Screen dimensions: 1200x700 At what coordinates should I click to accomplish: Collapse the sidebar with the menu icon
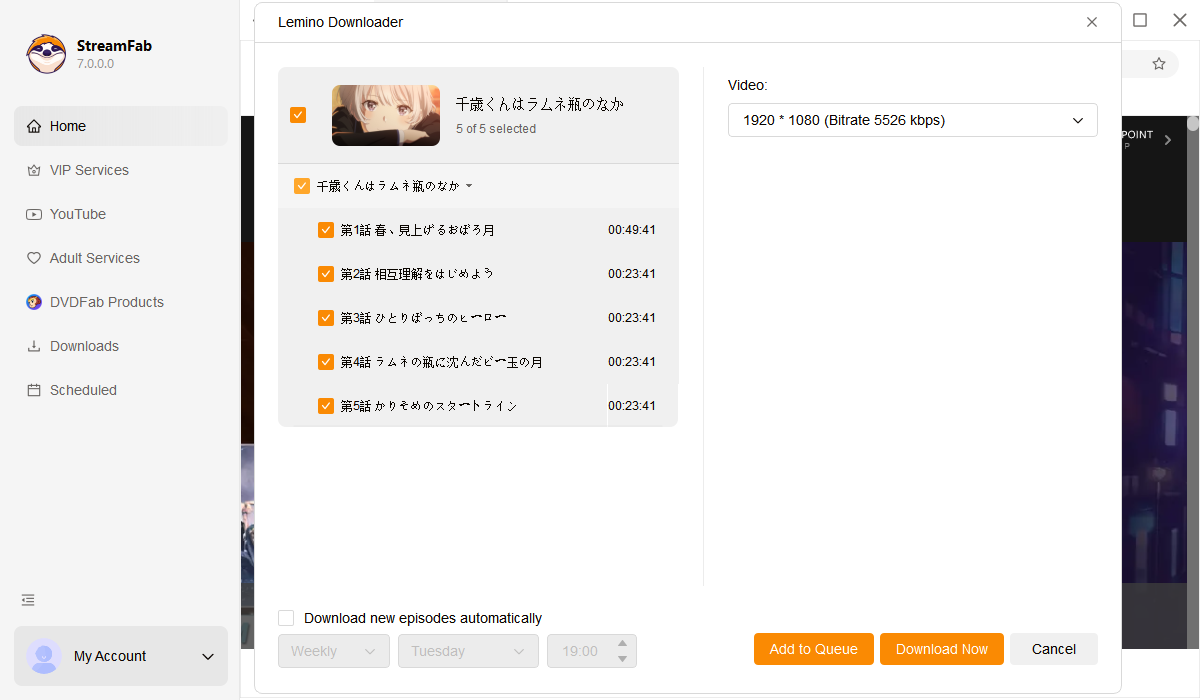[28, 600]
